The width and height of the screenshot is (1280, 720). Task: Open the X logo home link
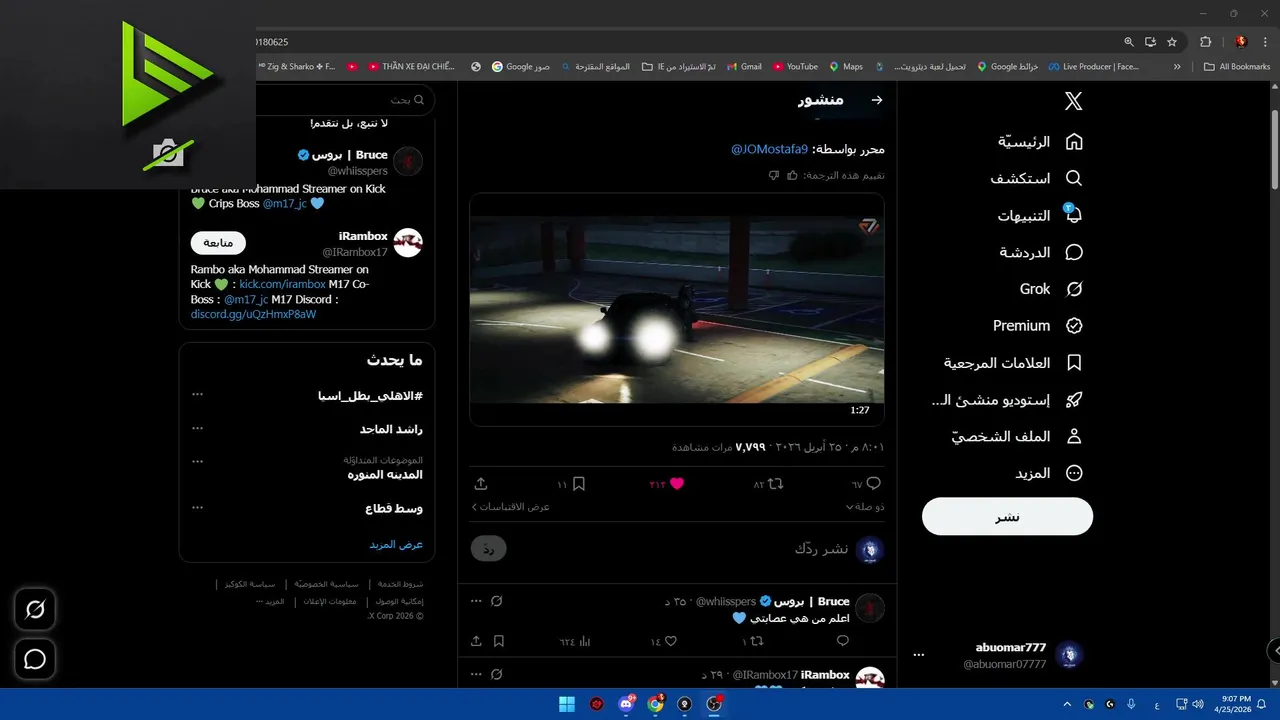pyautogui.click(x=1073, y=101)
